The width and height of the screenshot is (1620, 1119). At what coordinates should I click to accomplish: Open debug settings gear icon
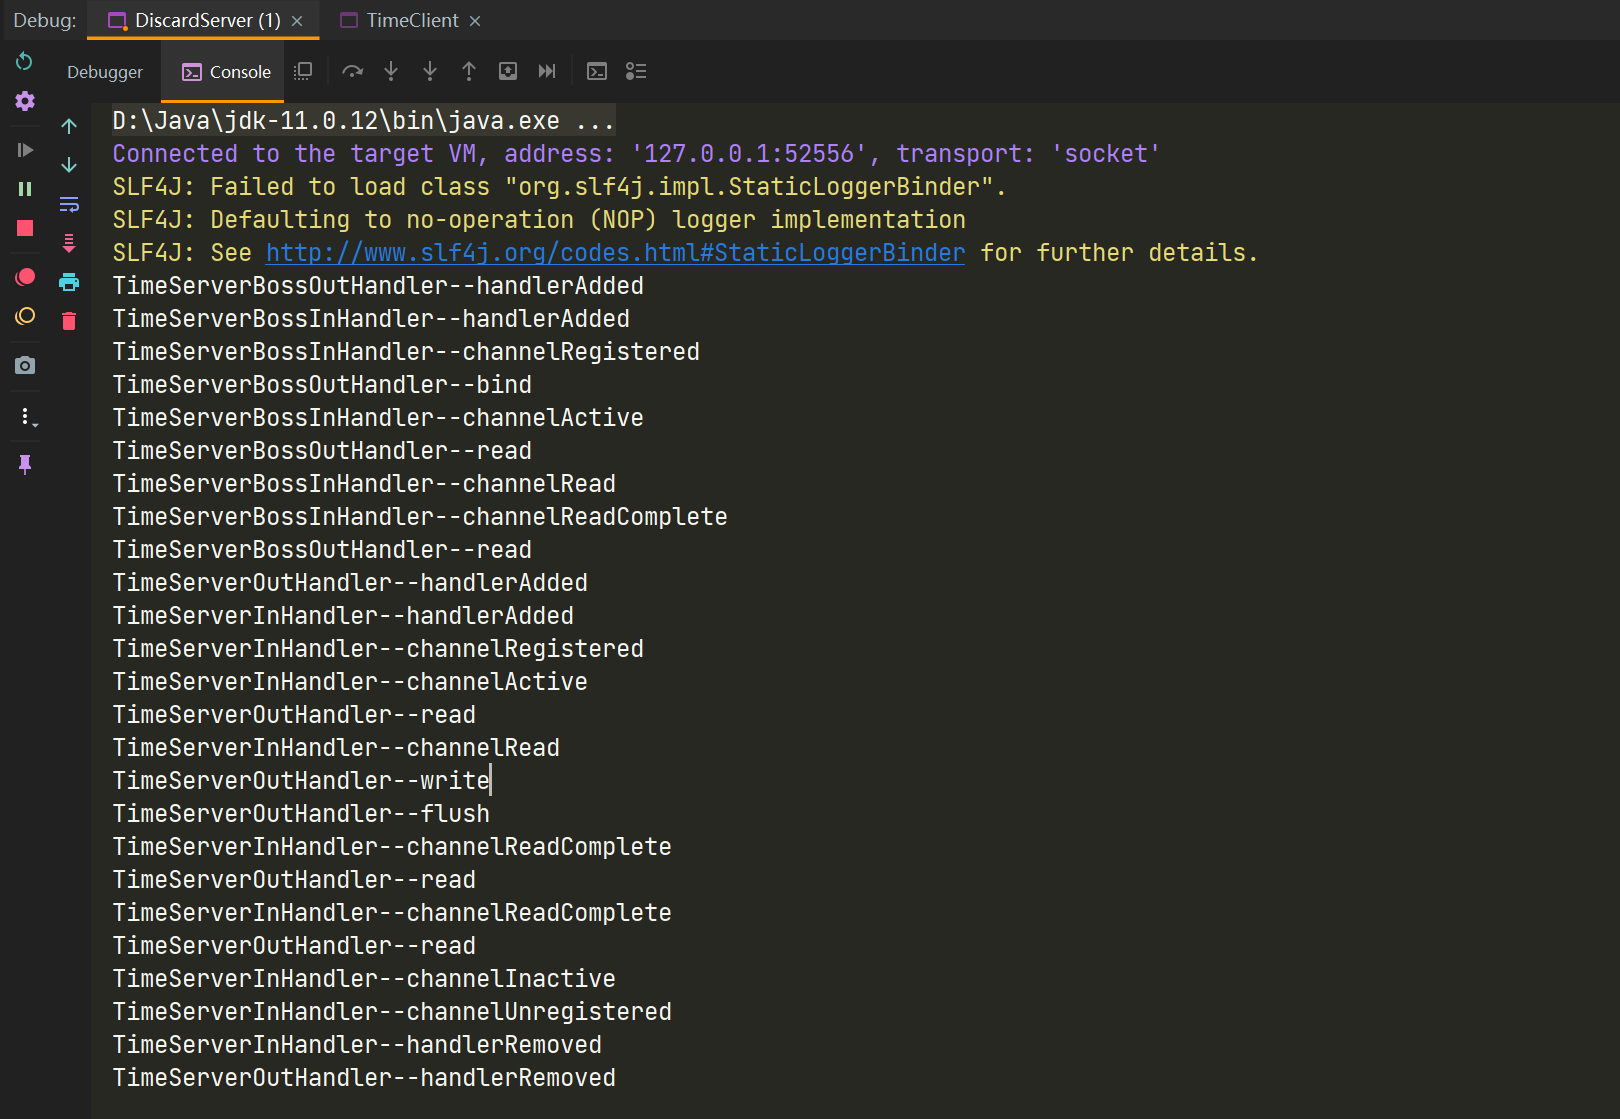pos(25,101)
